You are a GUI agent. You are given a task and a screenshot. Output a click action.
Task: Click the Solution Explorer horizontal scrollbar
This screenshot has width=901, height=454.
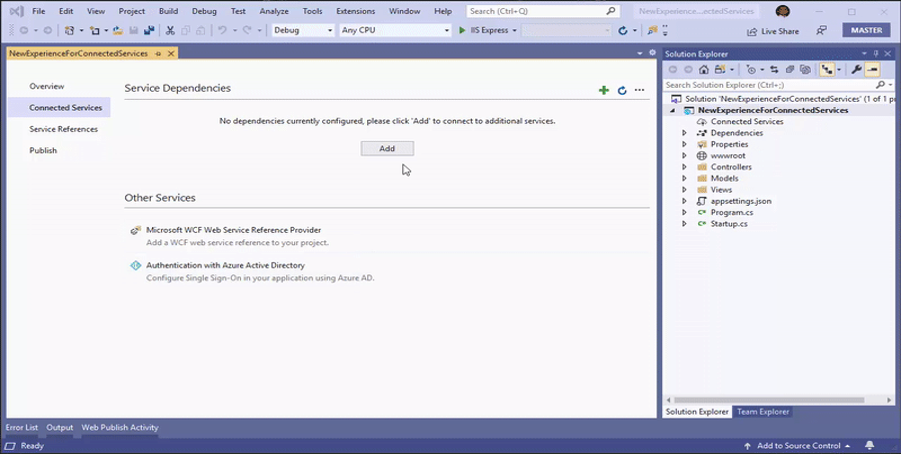[x=760, y=400]
